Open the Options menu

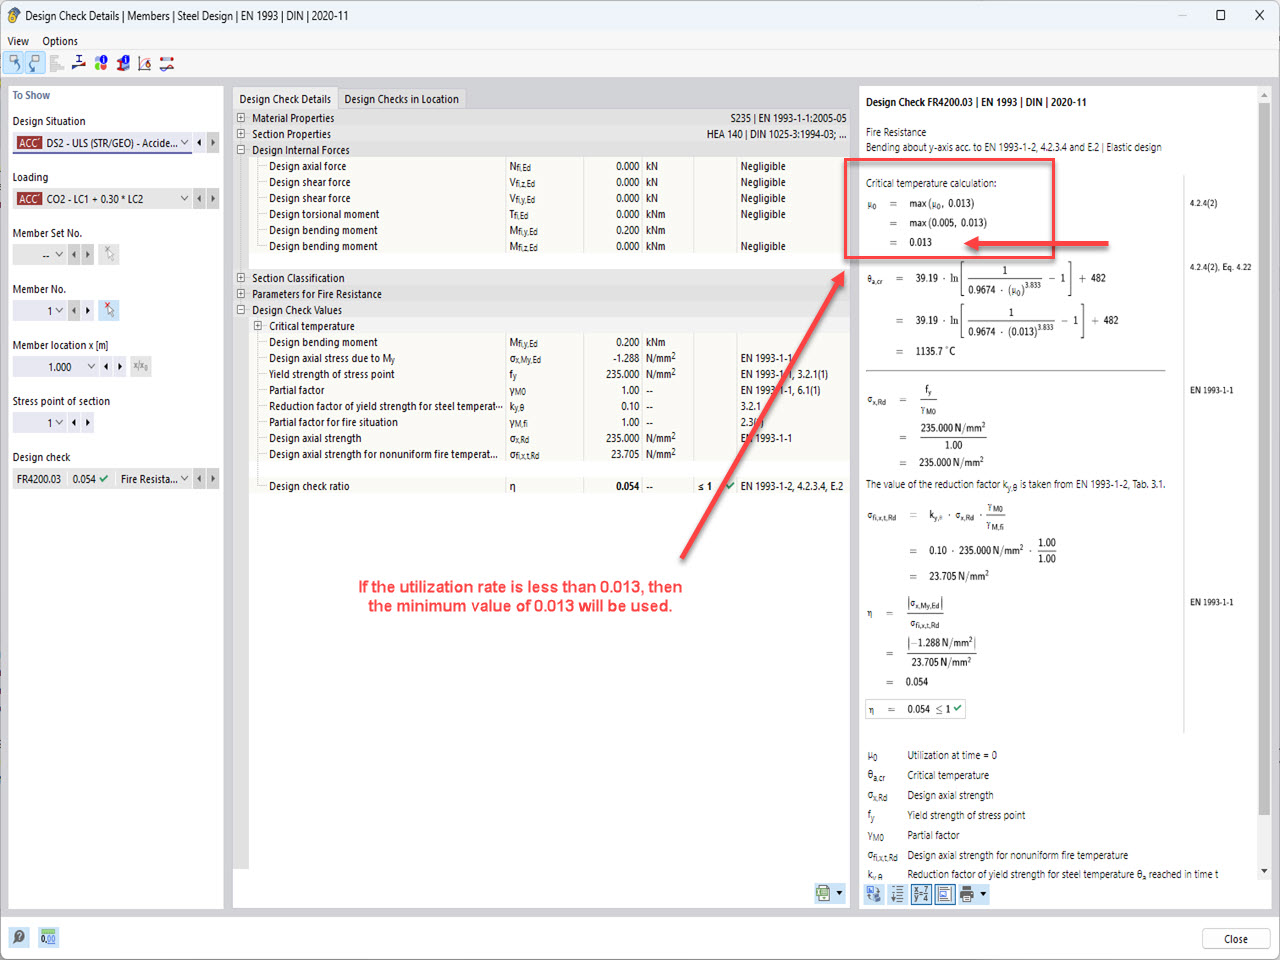click(60, 41)
